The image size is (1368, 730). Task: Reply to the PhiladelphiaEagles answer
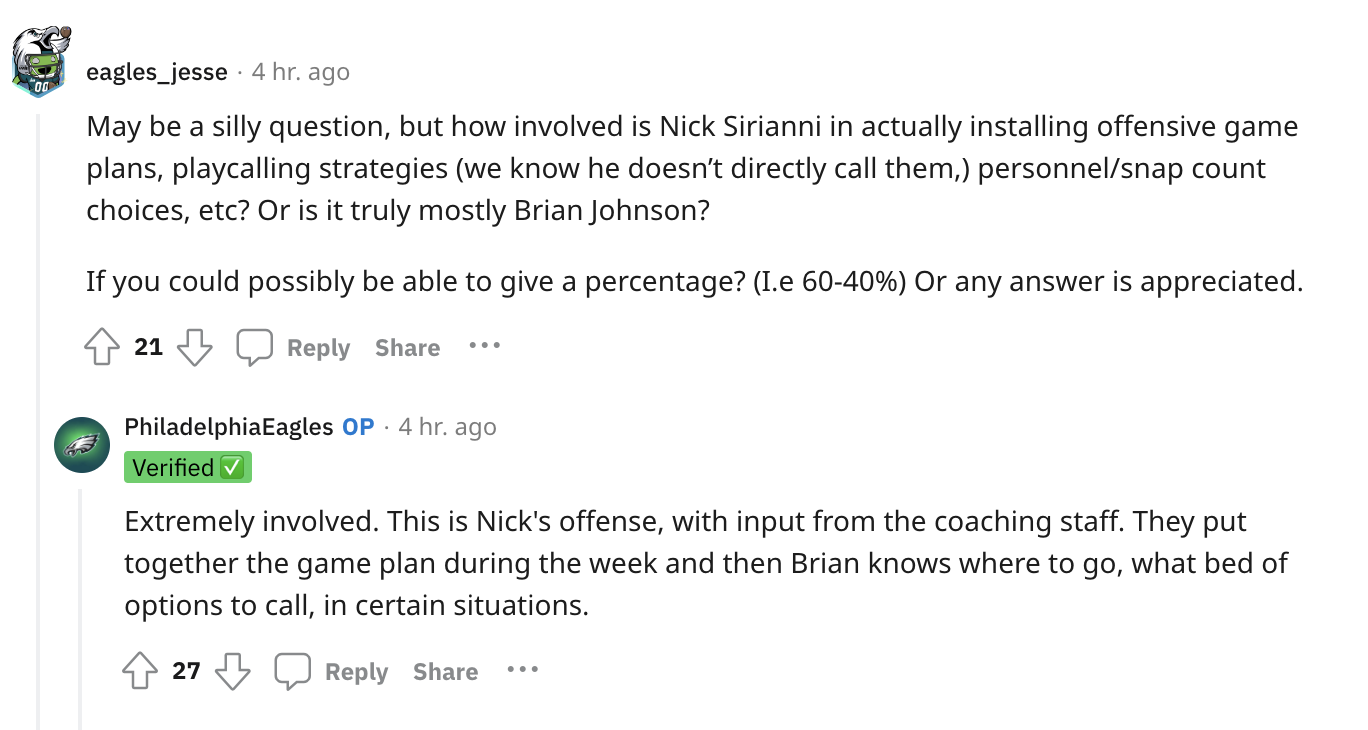(x=332, y=671)
